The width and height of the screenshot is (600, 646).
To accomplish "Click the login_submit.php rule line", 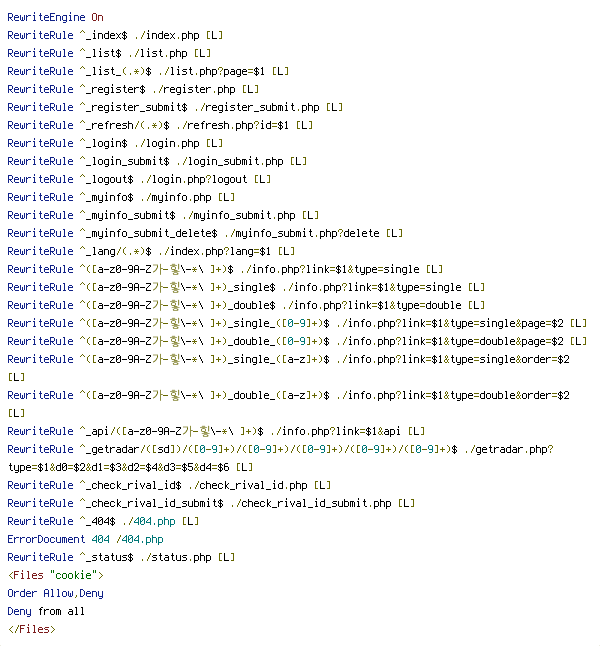I will tap(157, 162).
